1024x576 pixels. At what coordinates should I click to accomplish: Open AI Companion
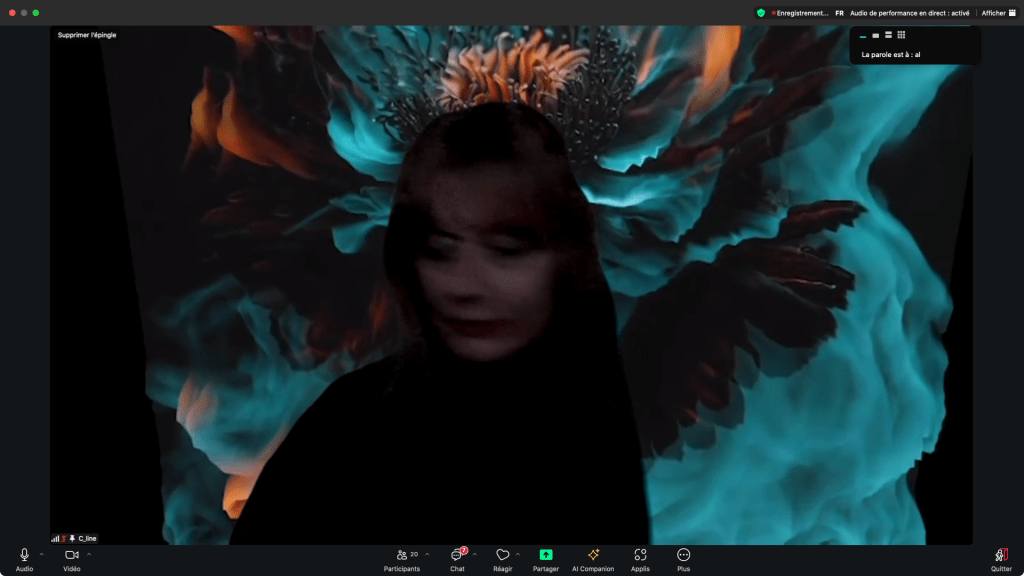(x=593, y=555)
